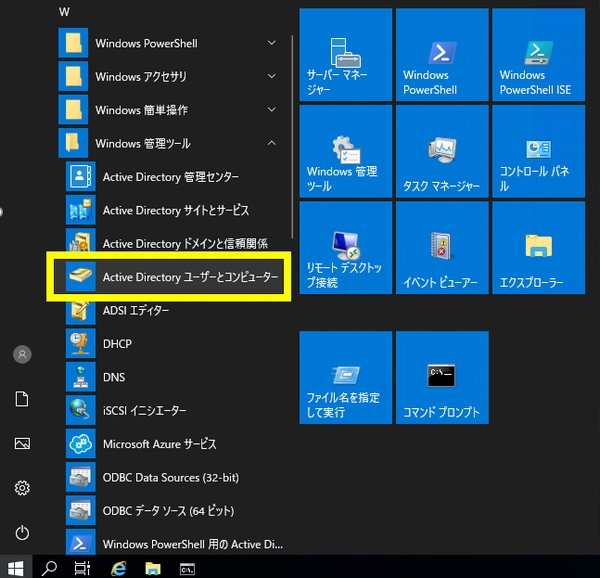This screenshot has width=600, height=578.
Task: Click the 'W' alphabet section header
Action: [x=64, y=12]
